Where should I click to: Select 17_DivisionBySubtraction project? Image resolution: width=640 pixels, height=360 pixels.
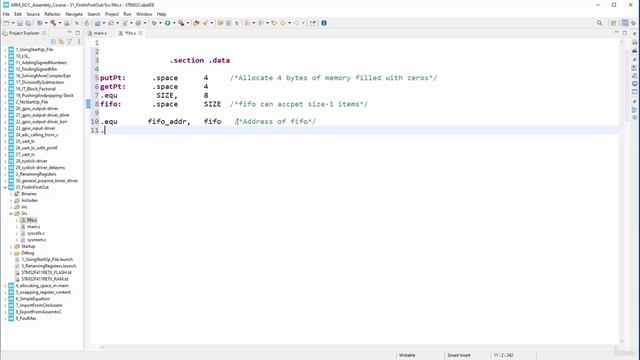[40, 82]
